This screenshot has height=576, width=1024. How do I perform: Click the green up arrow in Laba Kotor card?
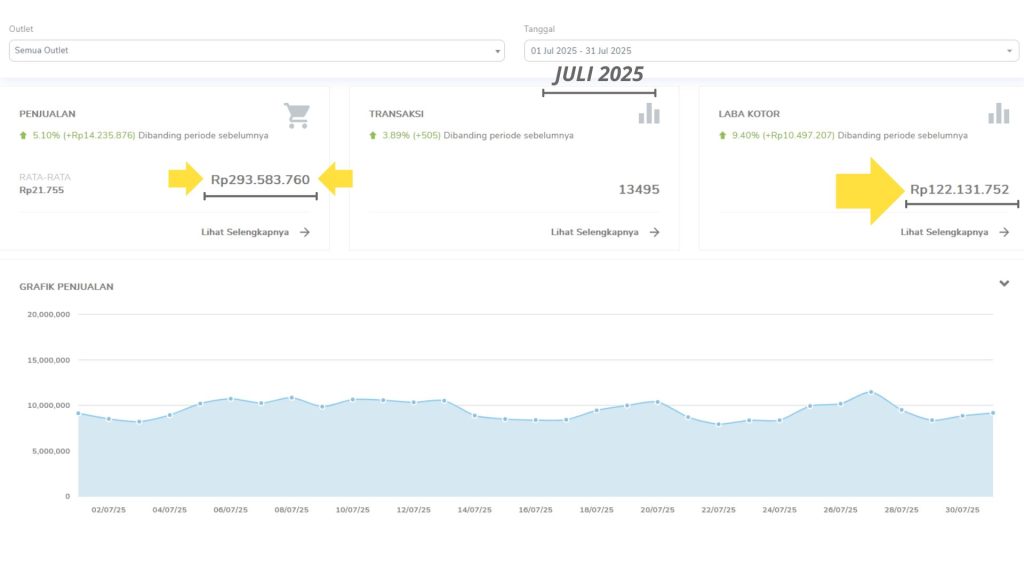(x=722, y=135)
